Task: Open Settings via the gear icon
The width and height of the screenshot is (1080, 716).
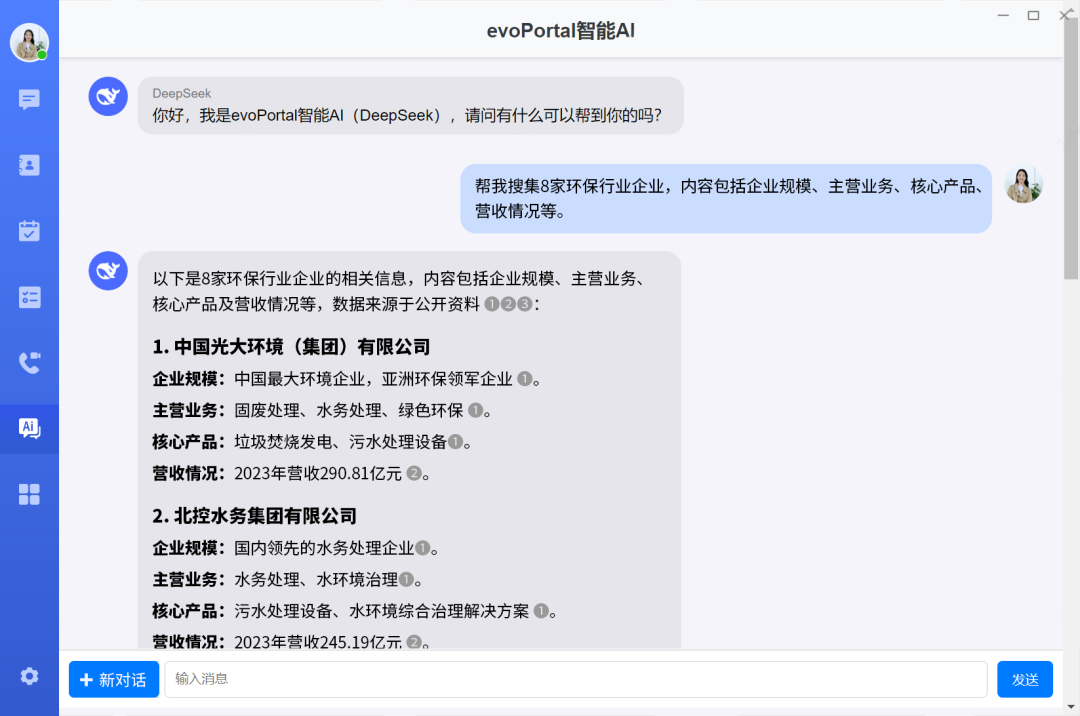Action: [29, 676]
